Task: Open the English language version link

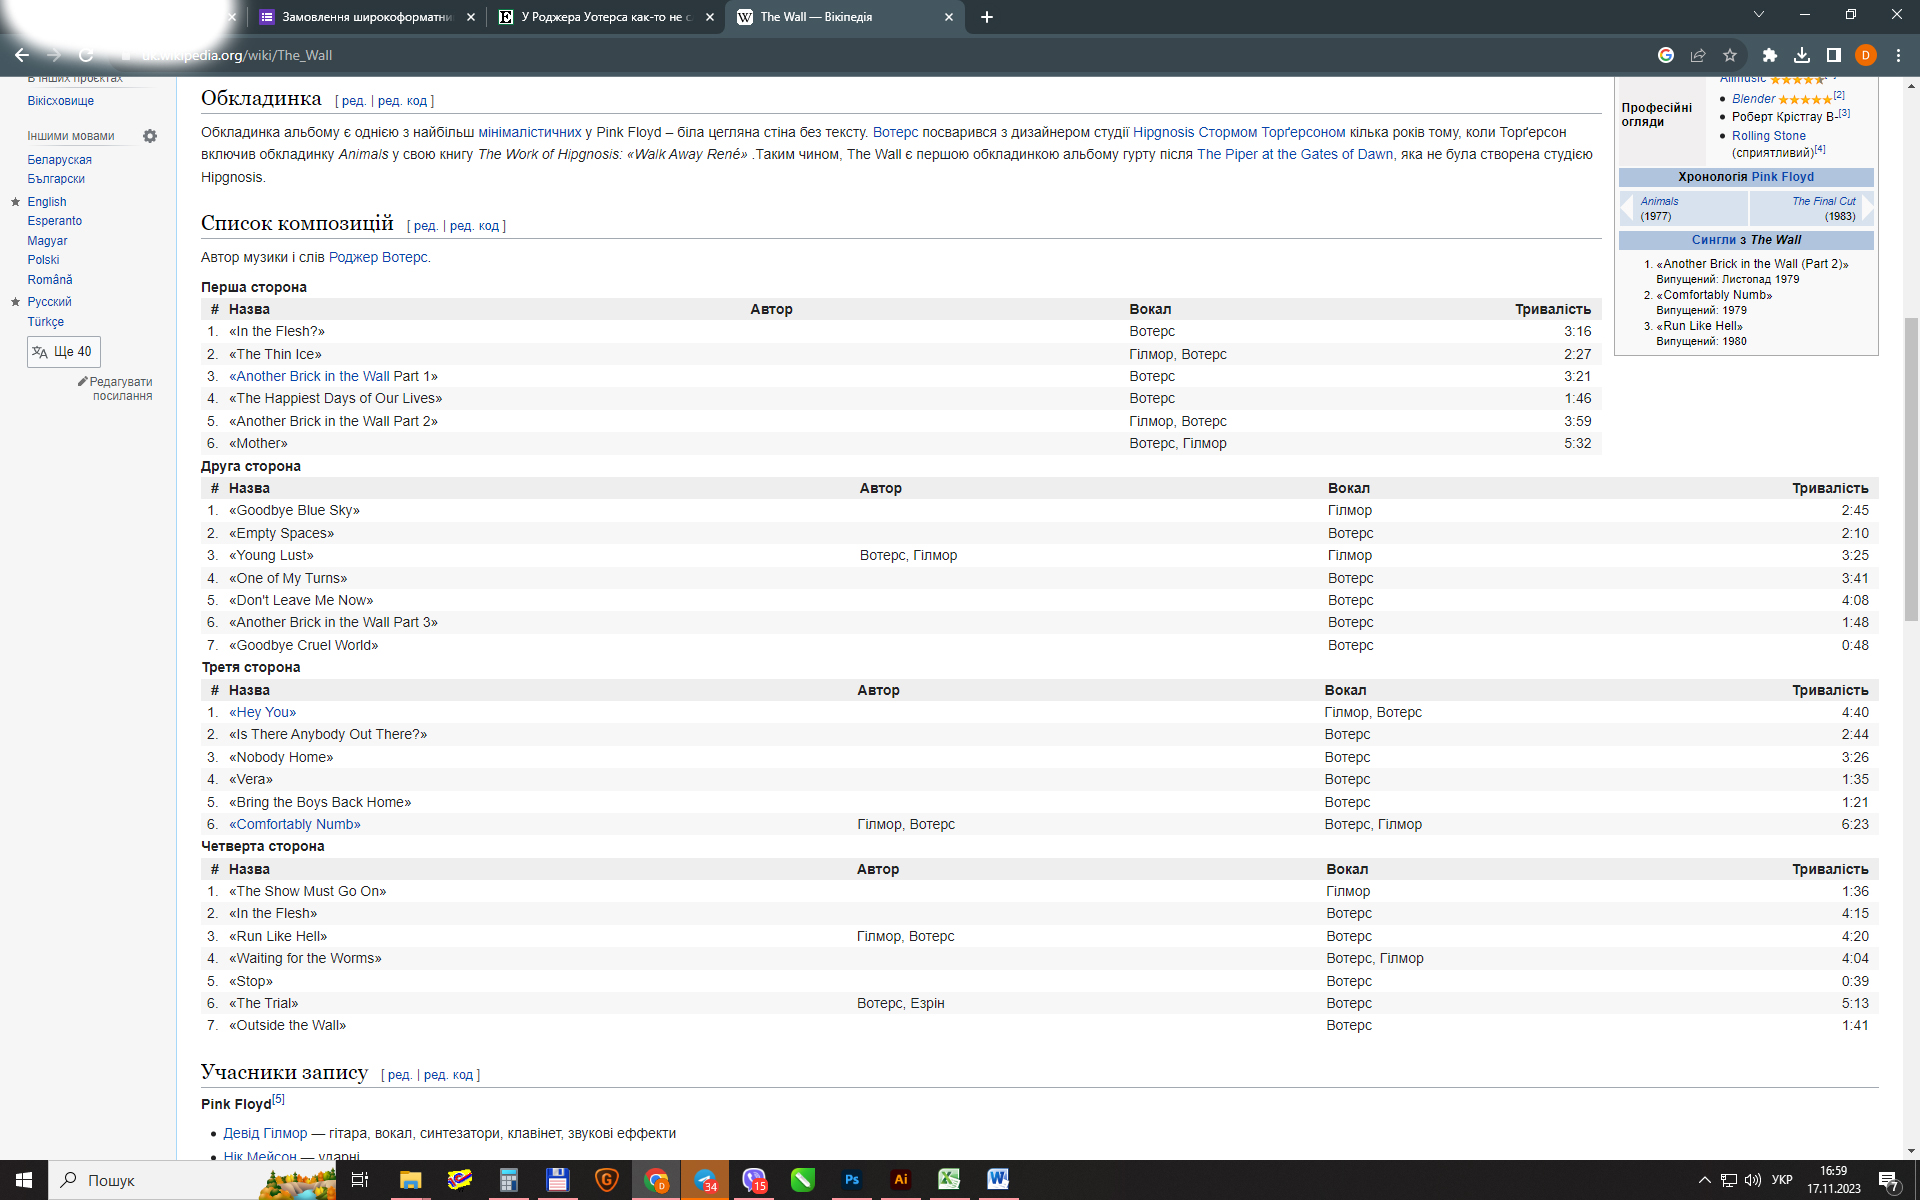Action: [47, 202]
